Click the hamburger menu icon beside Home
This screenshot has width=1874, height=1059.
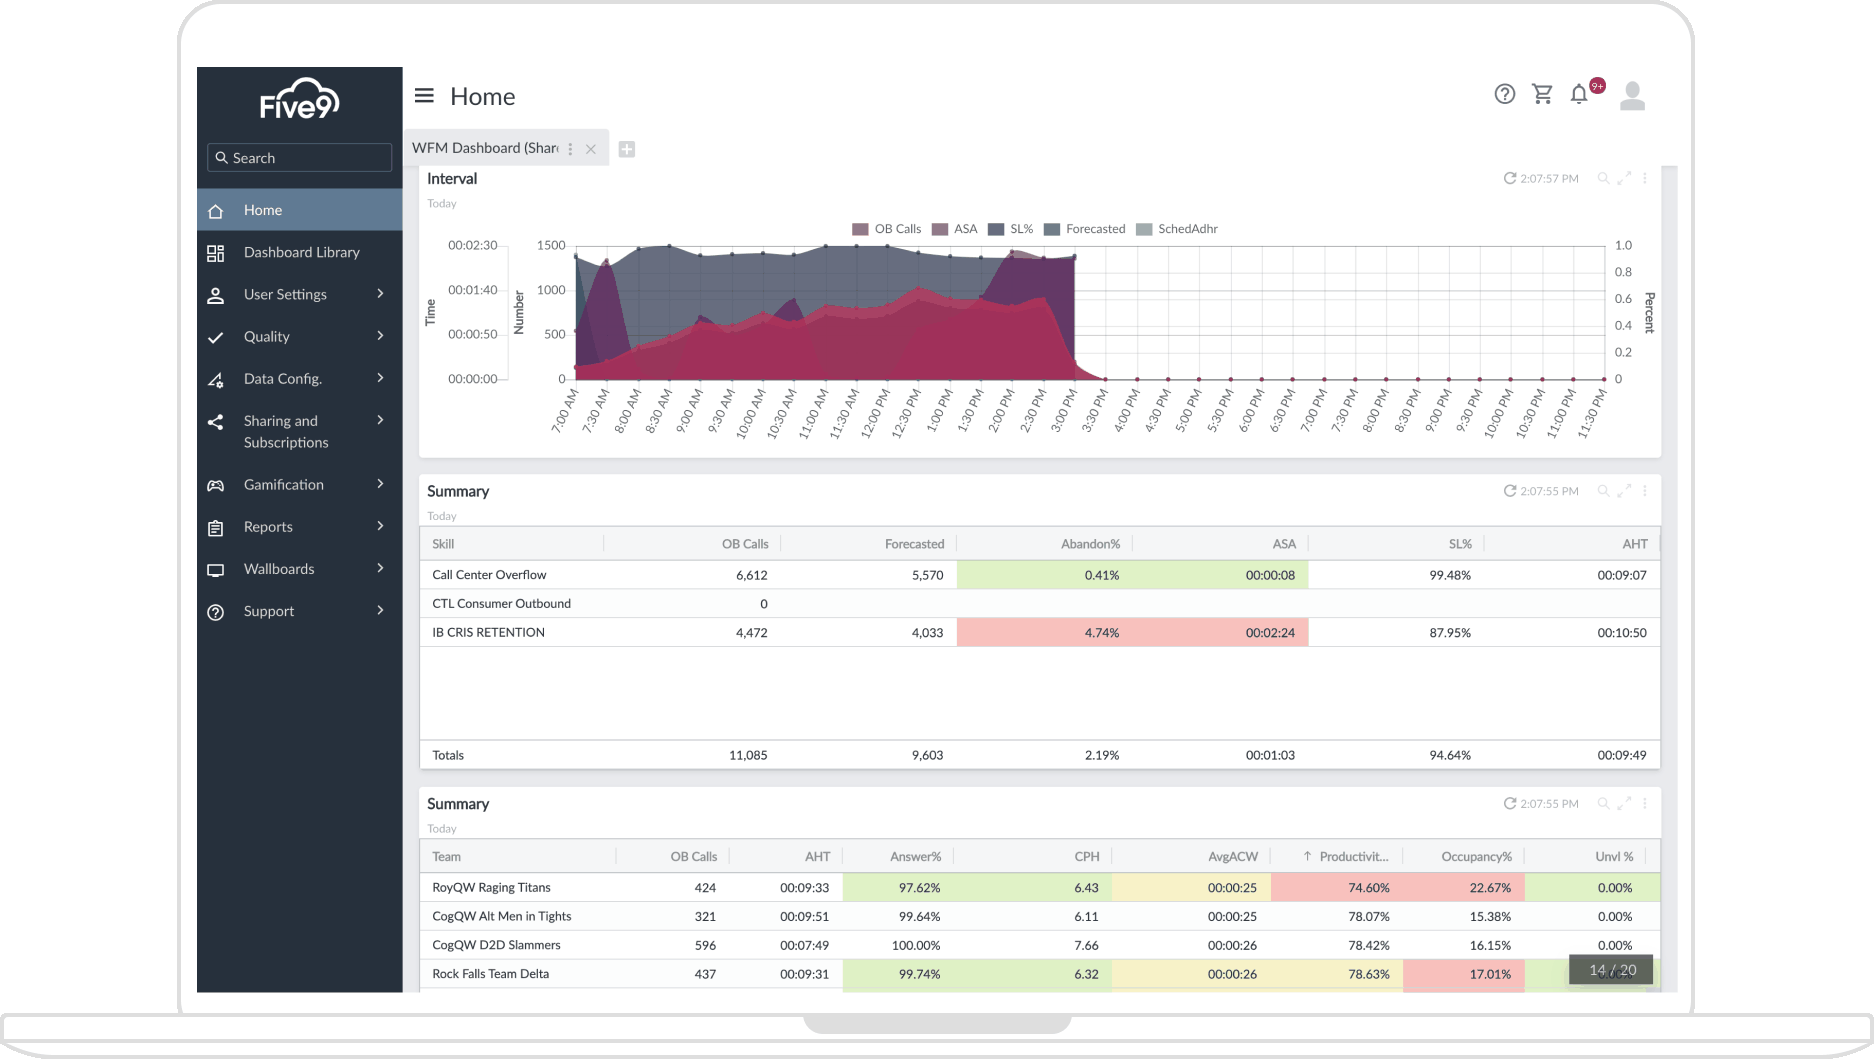coord(424,96)
